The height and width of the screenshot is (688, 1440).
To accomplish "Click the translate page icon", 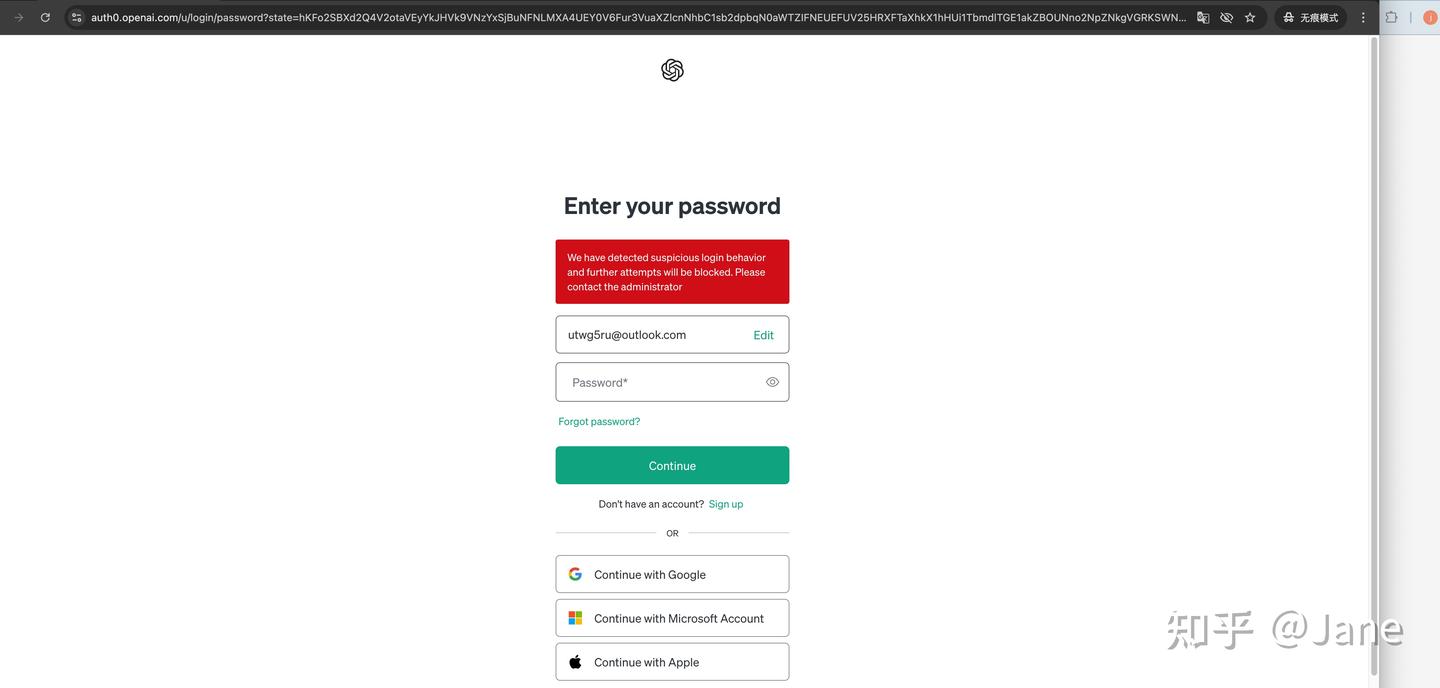I will [x=1203, y=17].
